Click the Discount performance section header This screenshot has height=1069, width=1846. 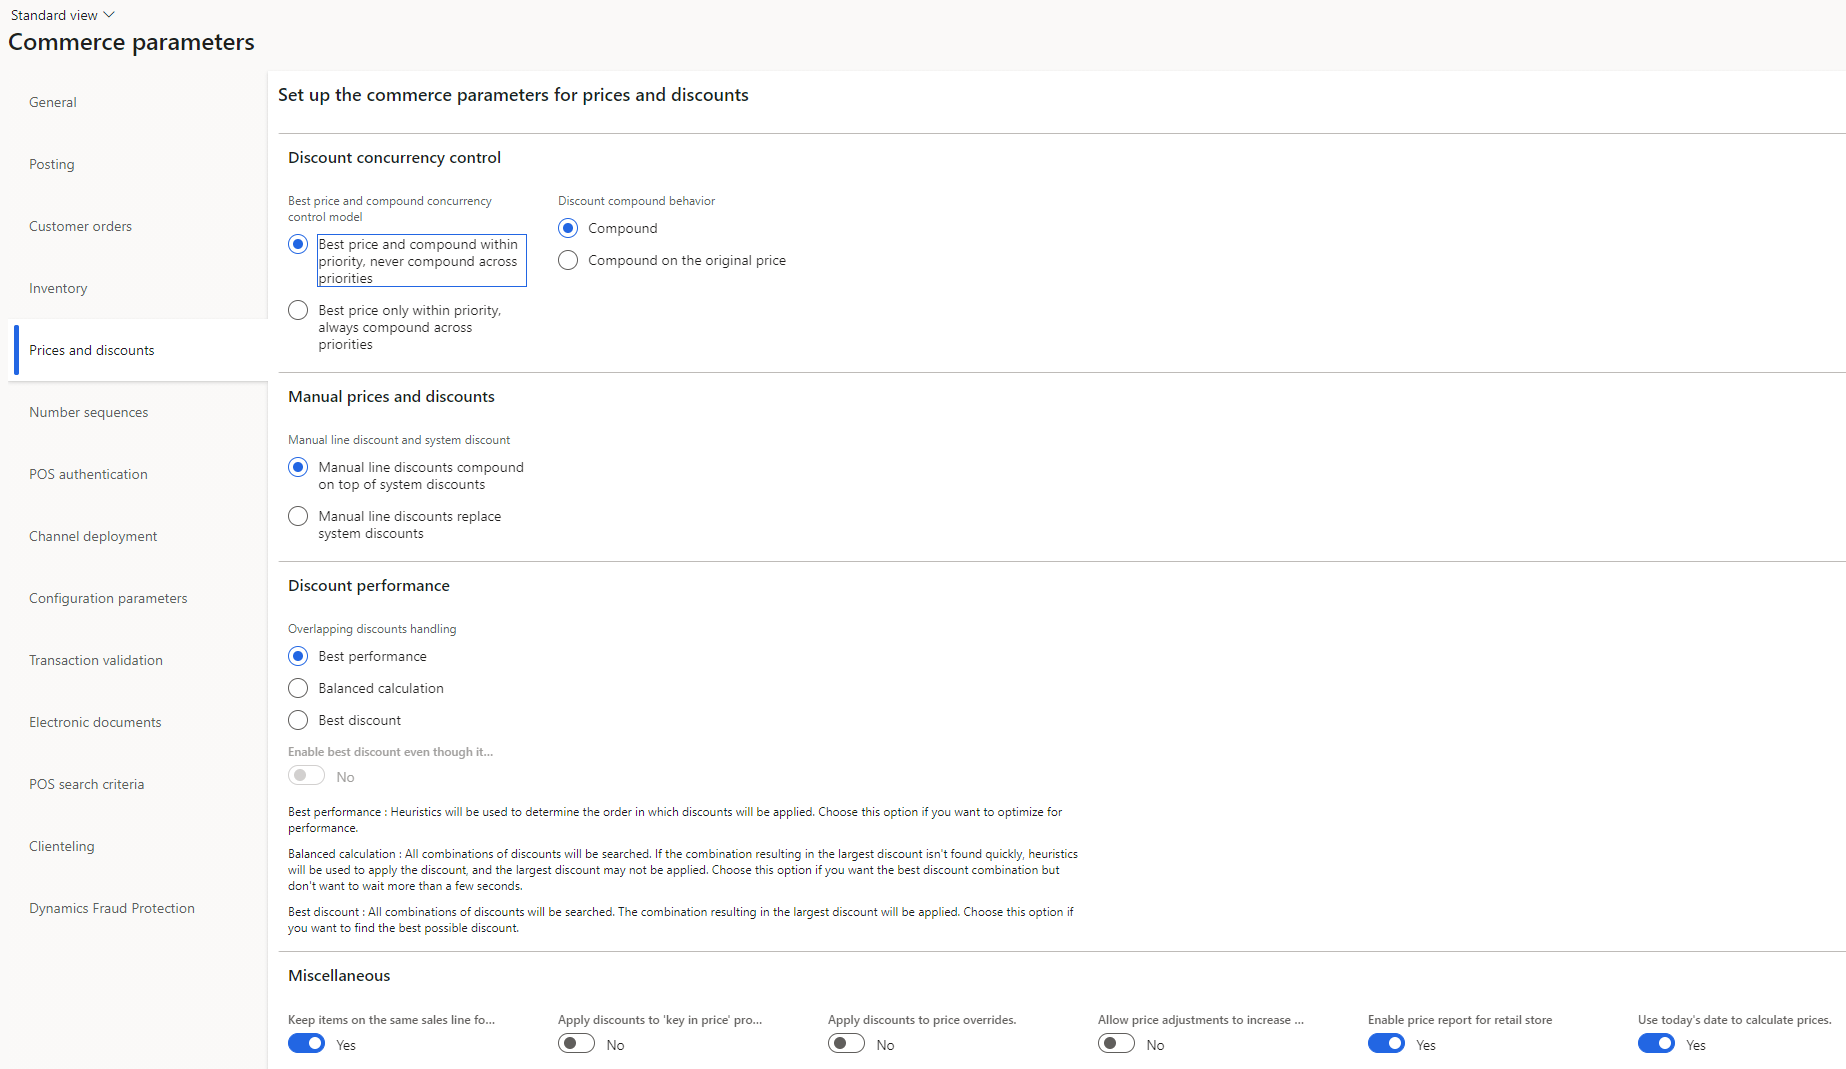pos(369,586)
